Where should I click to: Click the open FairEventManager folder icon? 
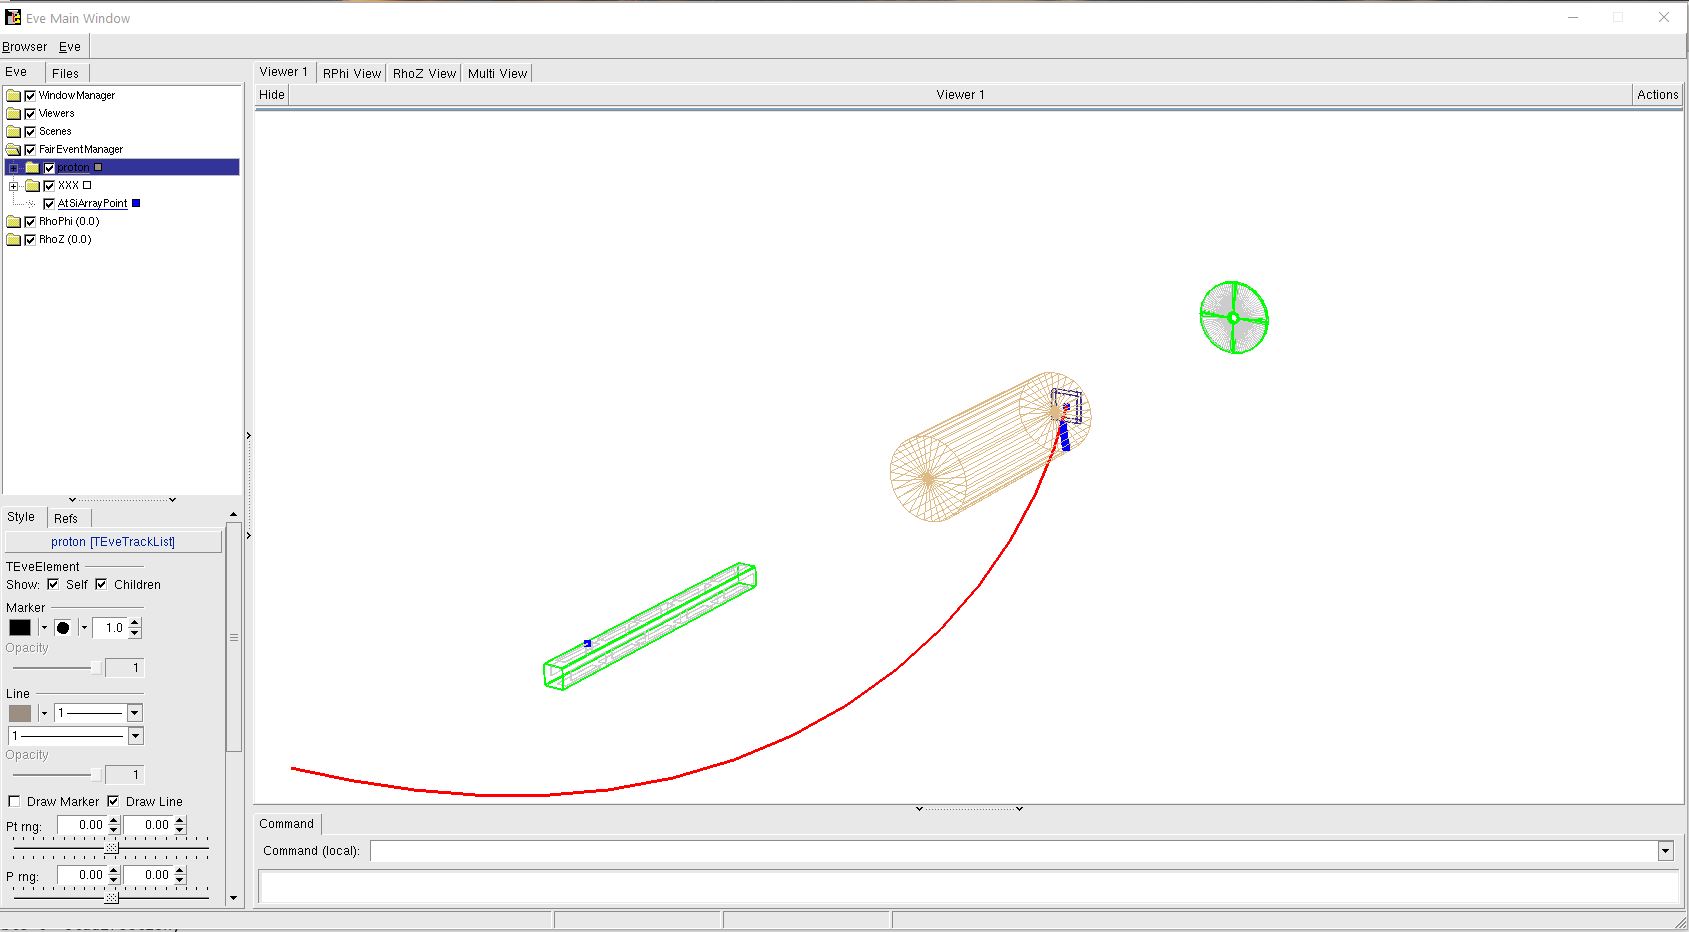tap(13, 150)
